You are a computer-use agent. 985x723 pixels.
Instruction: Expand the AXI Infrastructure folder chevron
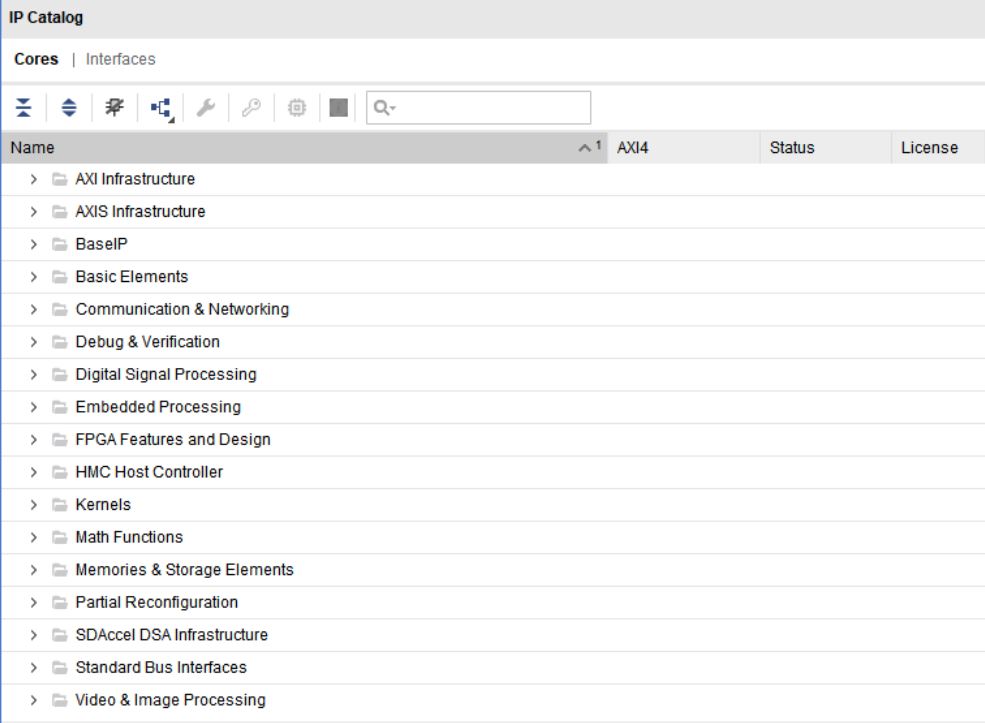pos(33,179)
